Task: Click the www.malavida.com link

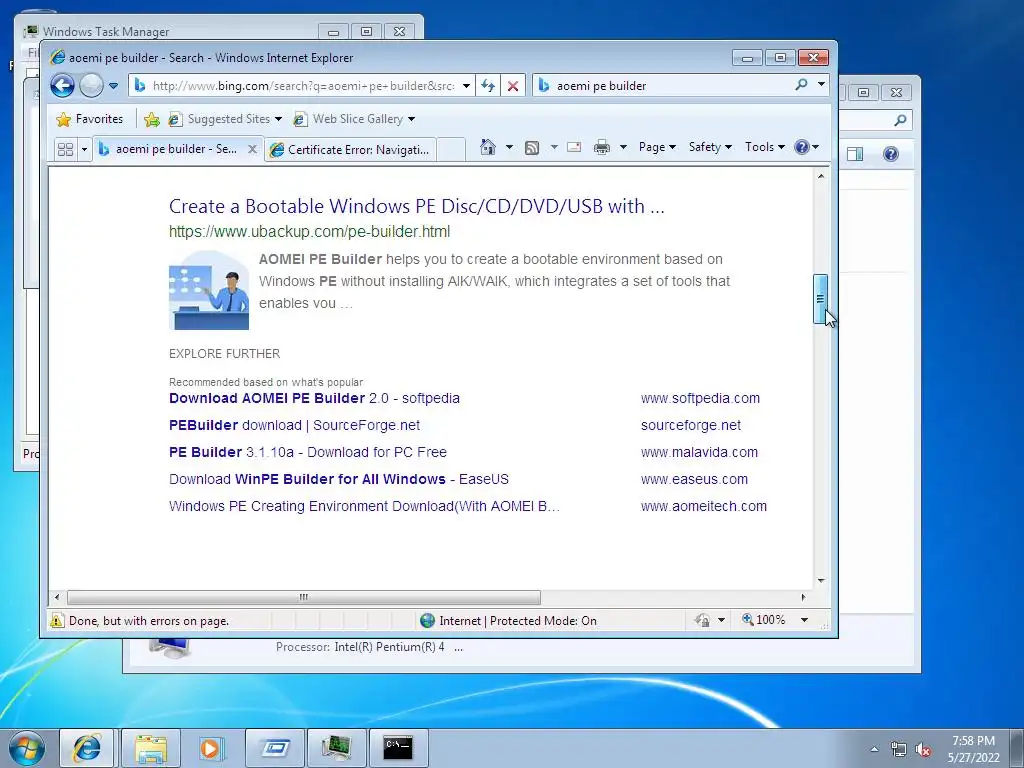Action: coord(699,452)
